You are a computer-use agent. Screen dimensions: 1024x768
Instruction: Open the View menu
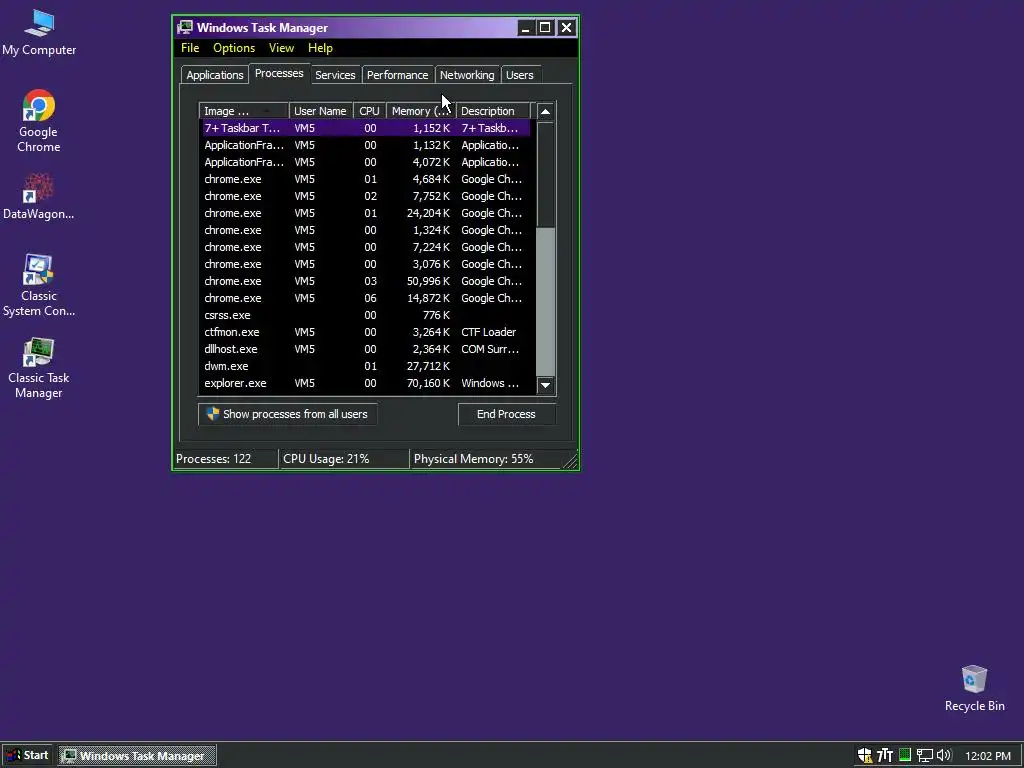[281, 48]
